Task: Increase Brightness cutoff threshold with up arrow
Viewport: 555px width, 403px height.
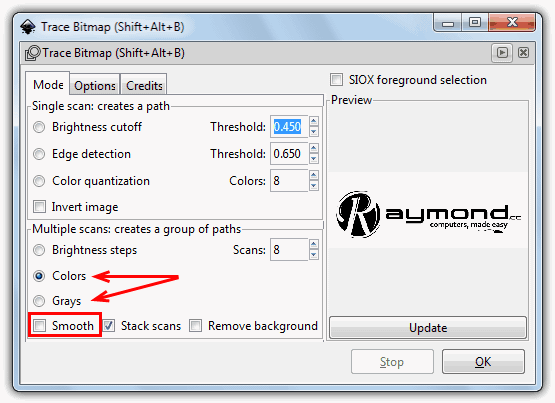Action: [x=314, y=121]
